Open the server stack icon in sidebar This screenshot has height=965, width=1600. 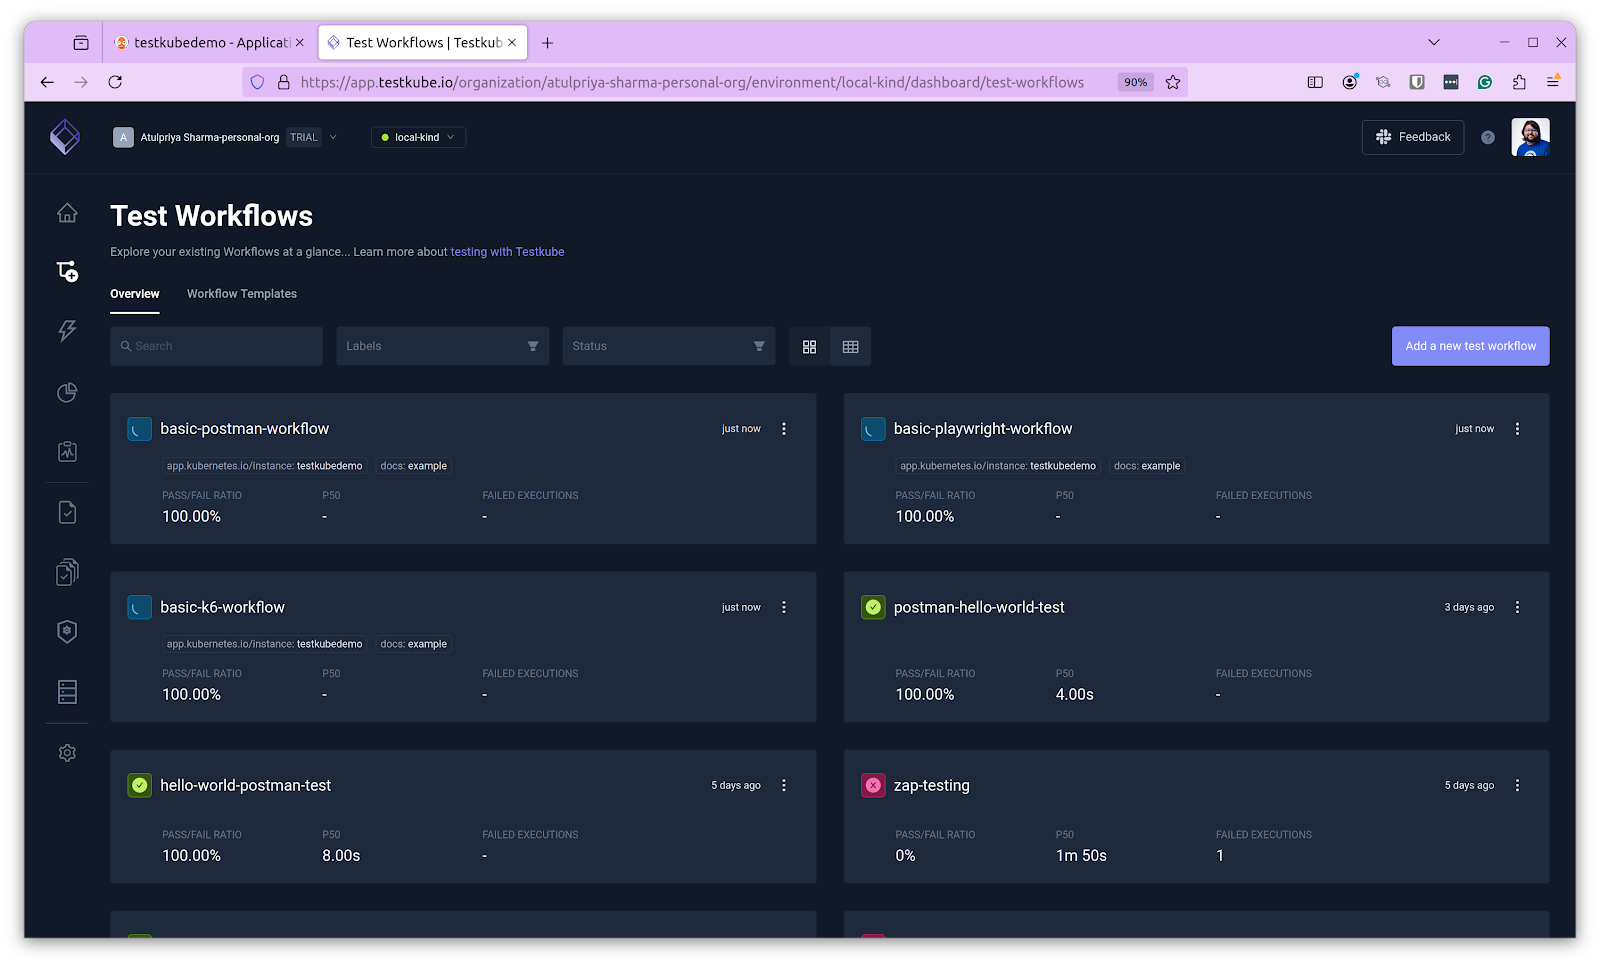pyautogui.click(x=67, y=692)
